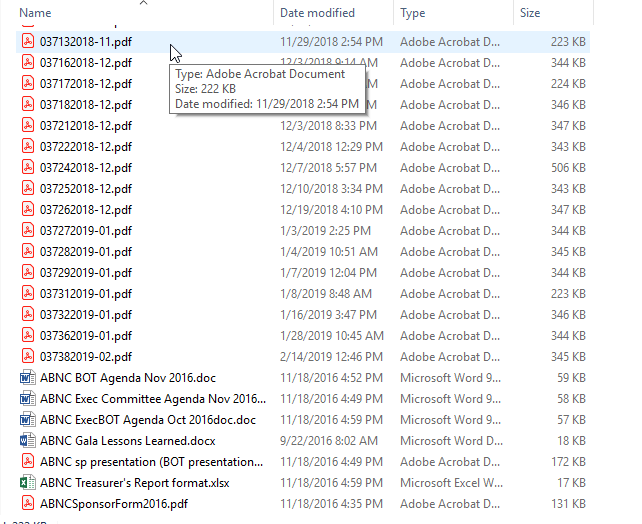Screen dimensions: 642x524
Task: Click PDF icon of 037312019-01.pdf
Action: (27, 294)
